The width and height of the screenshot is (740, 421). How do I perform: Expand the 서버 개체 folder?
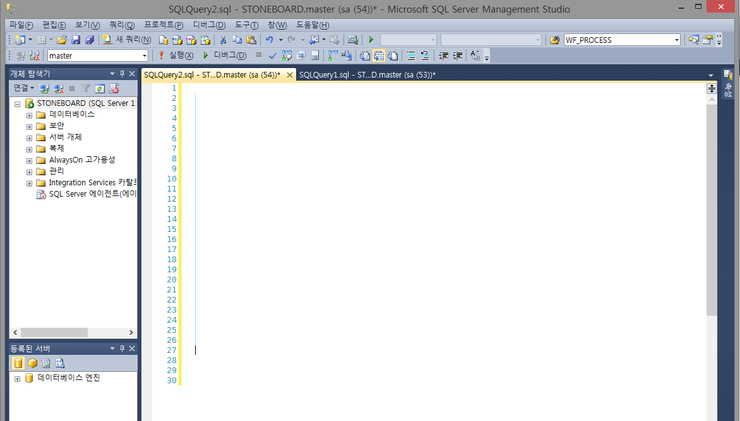(x=29, y=138)
